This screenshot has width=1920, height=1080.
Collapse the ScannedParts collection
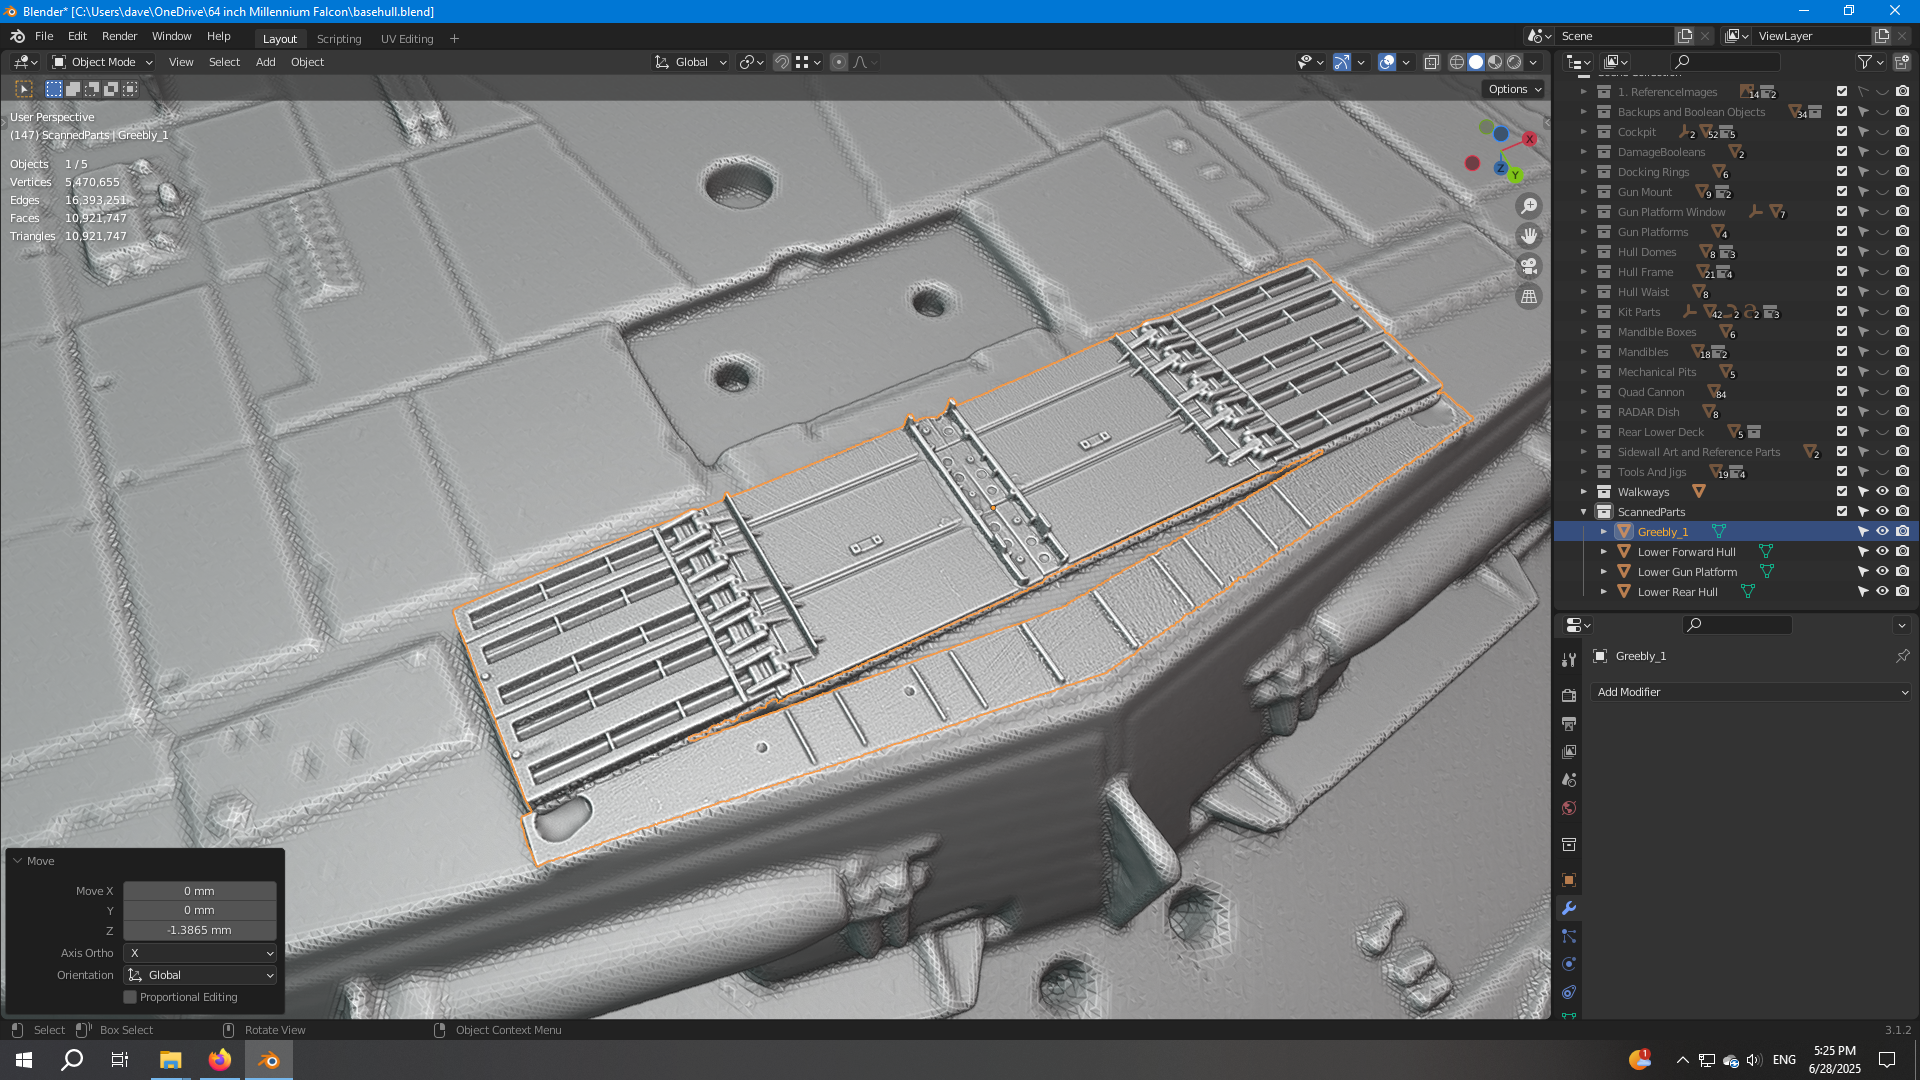tap(1584, 512)
